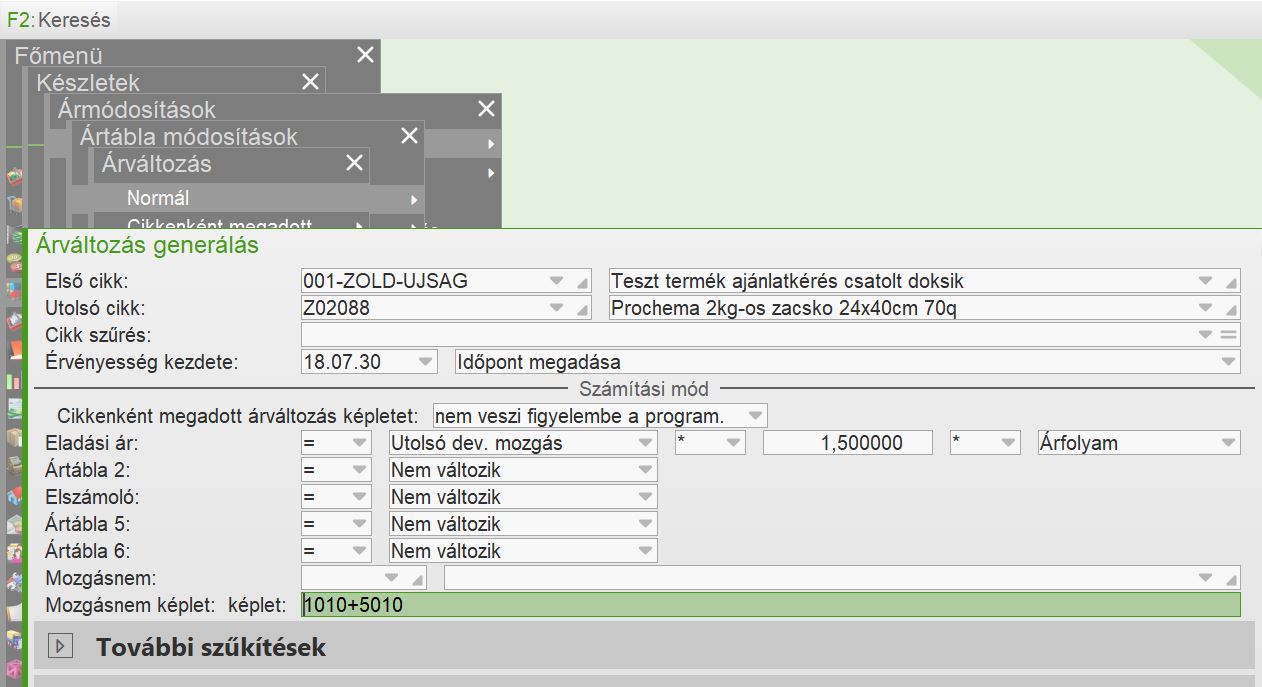Click the Főmenü menu title
The width and height of the screenshot is (1262, 687).
[58, 56]
